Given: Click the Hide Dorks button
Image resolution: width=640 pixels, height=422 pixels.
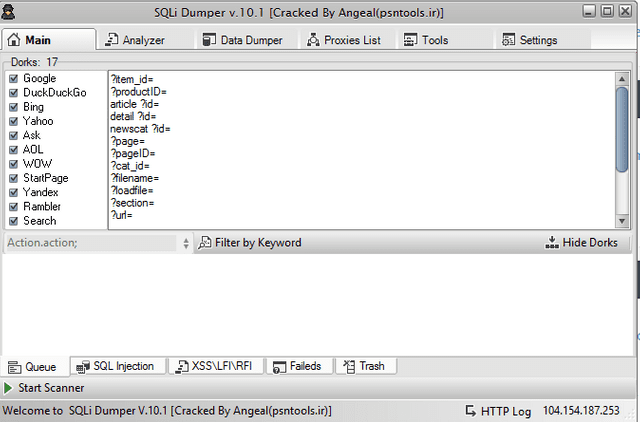Looking at the screenshot, I should click(582, 242).
